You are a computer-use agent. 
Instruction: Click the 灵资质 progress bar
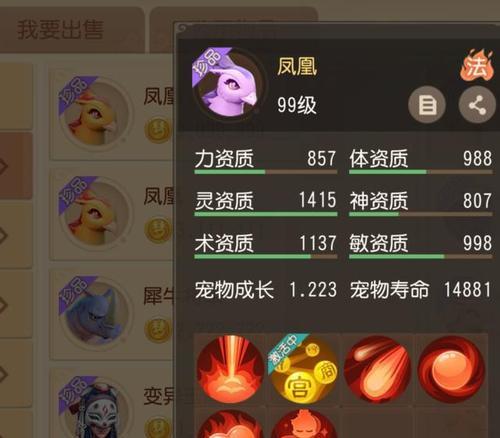pyautogui.click(x=266, y=214)
